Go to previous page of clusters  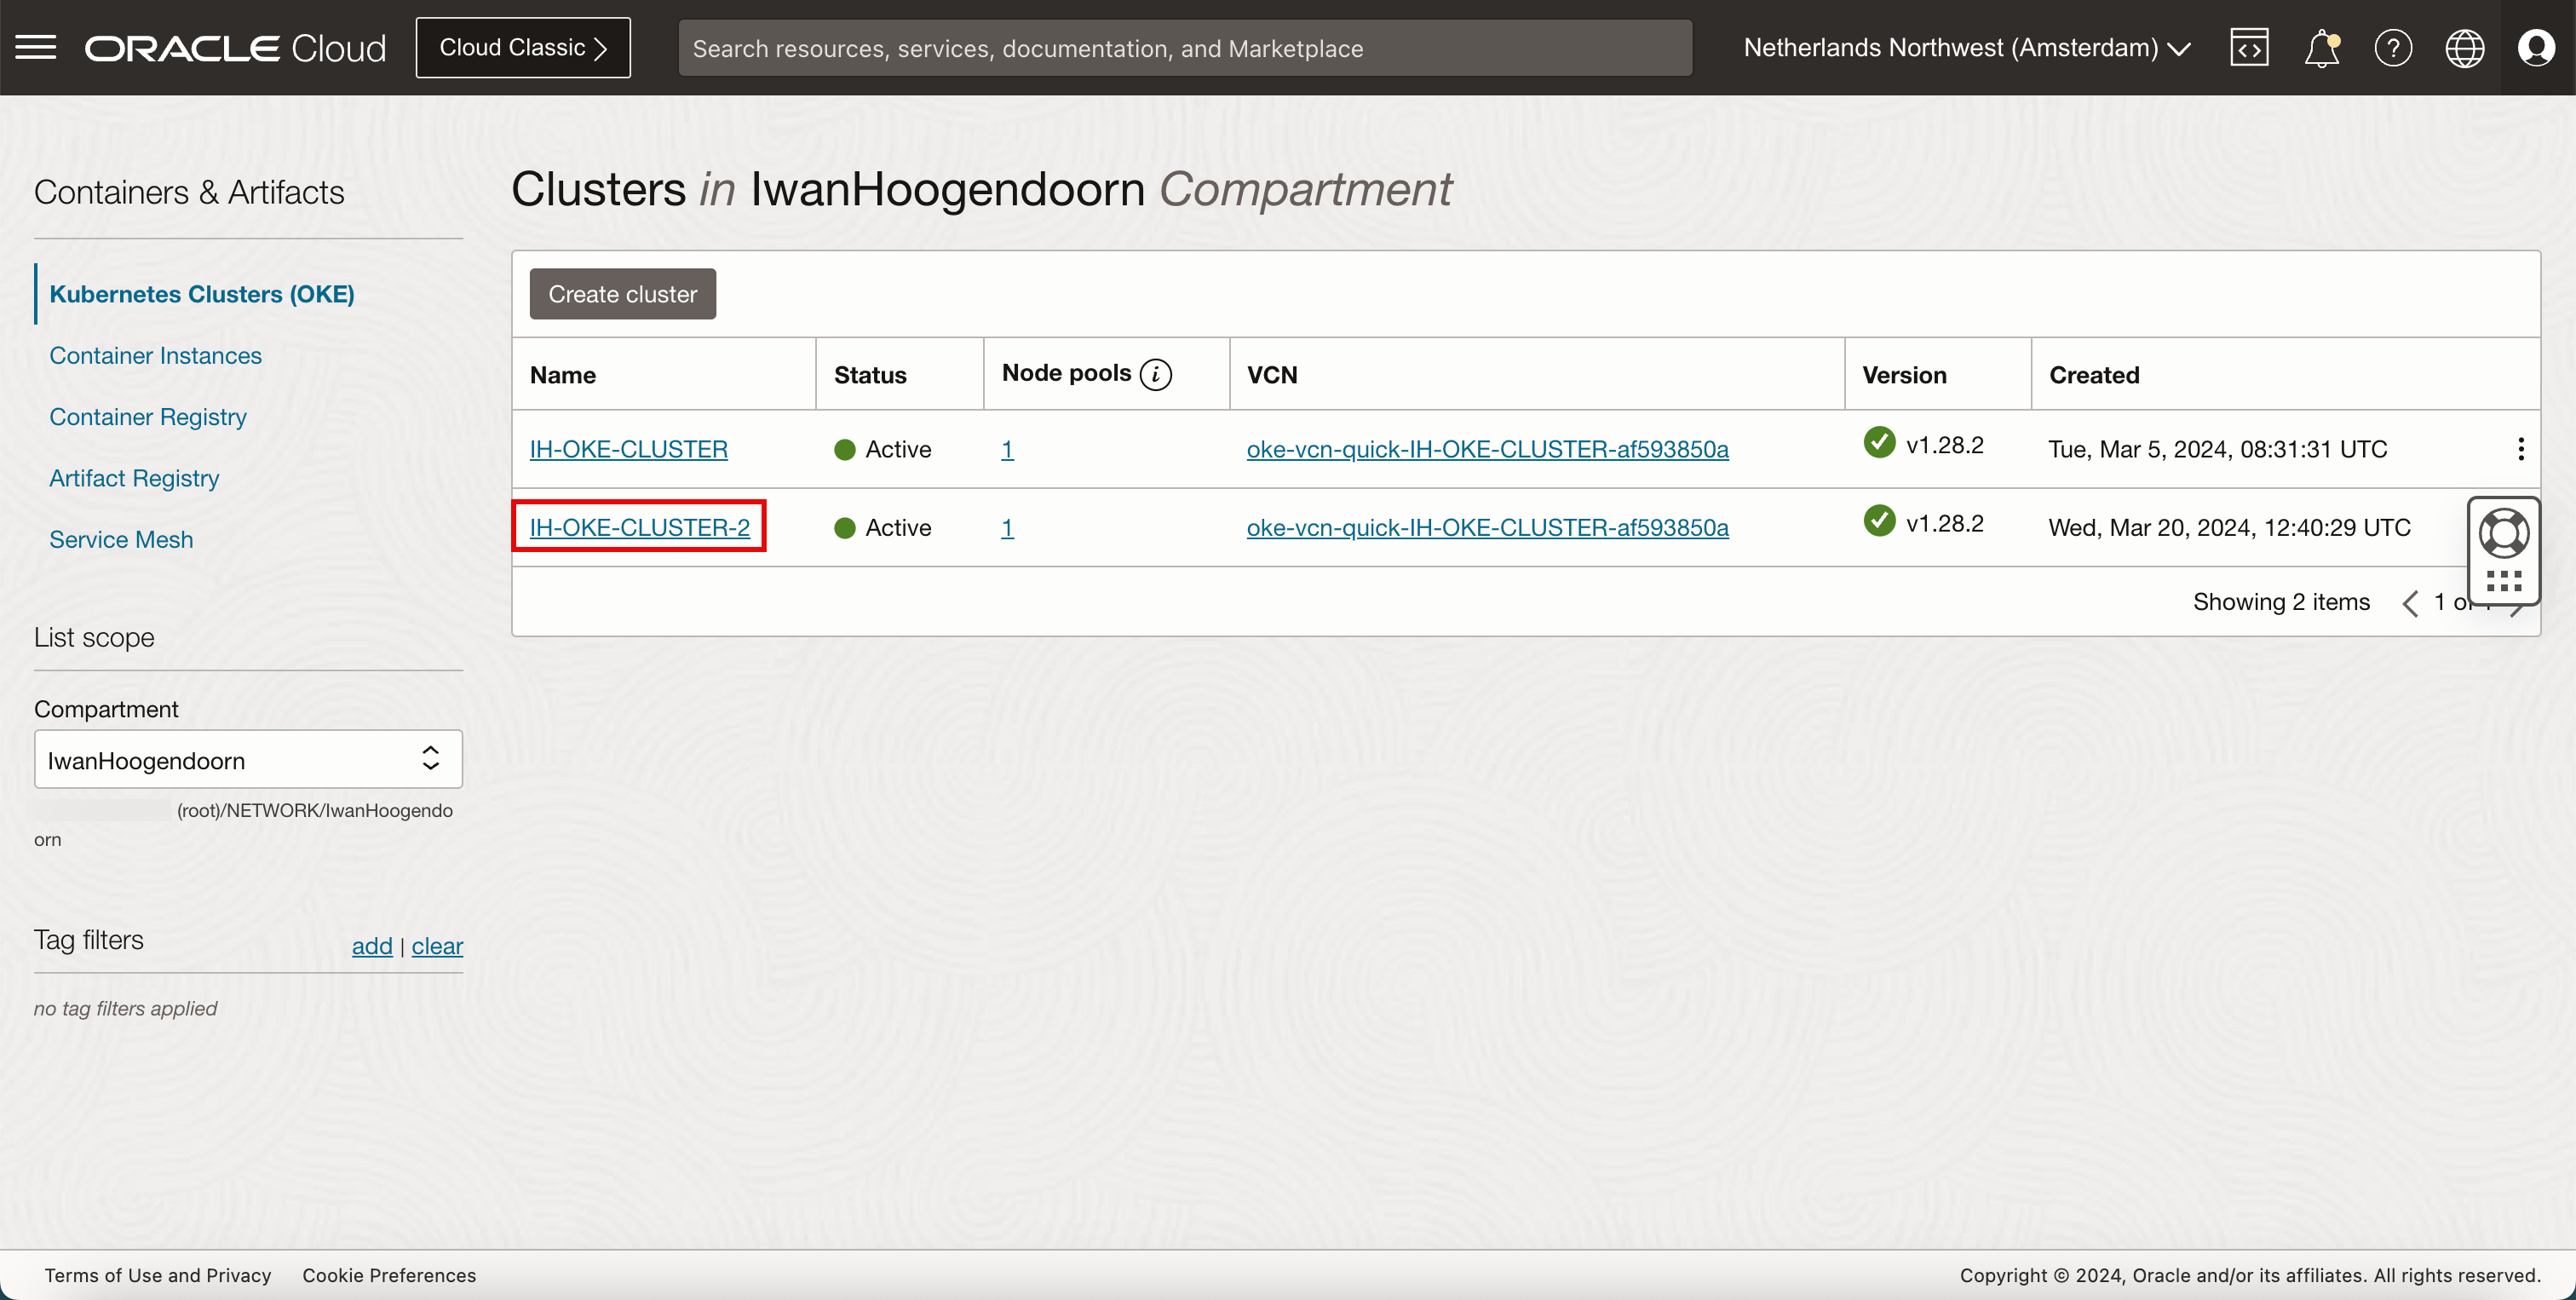[2411, 603]
